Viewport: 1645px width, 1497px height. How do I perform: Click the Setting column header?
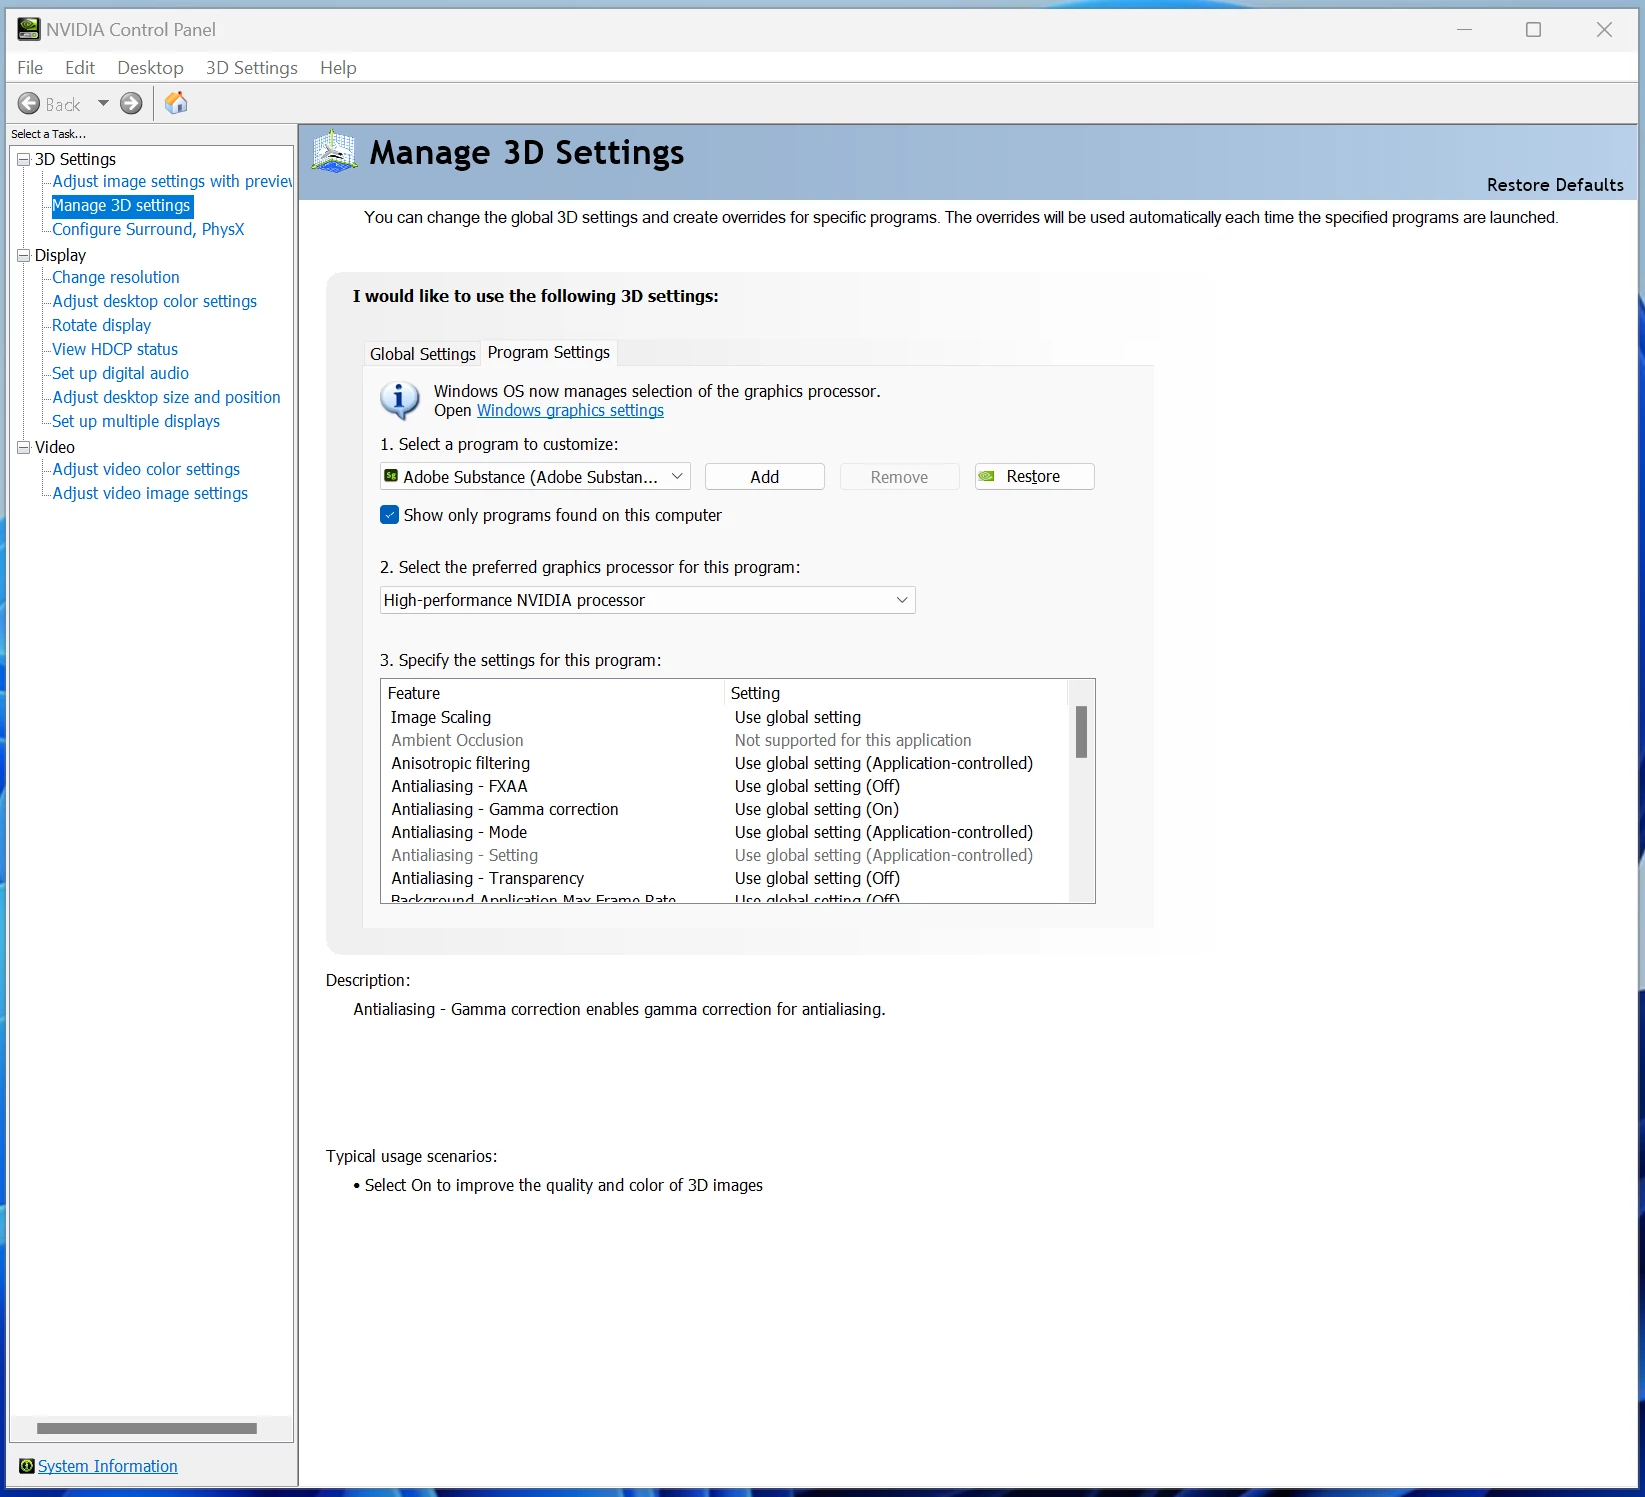tap(896, 693)
